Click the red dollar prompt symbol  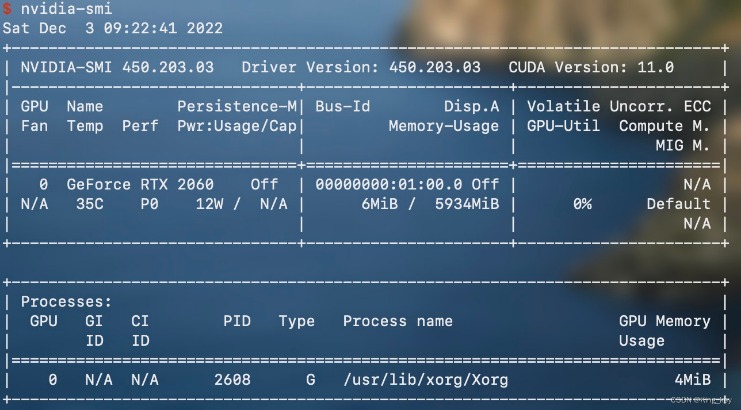(x=7, y=9)
